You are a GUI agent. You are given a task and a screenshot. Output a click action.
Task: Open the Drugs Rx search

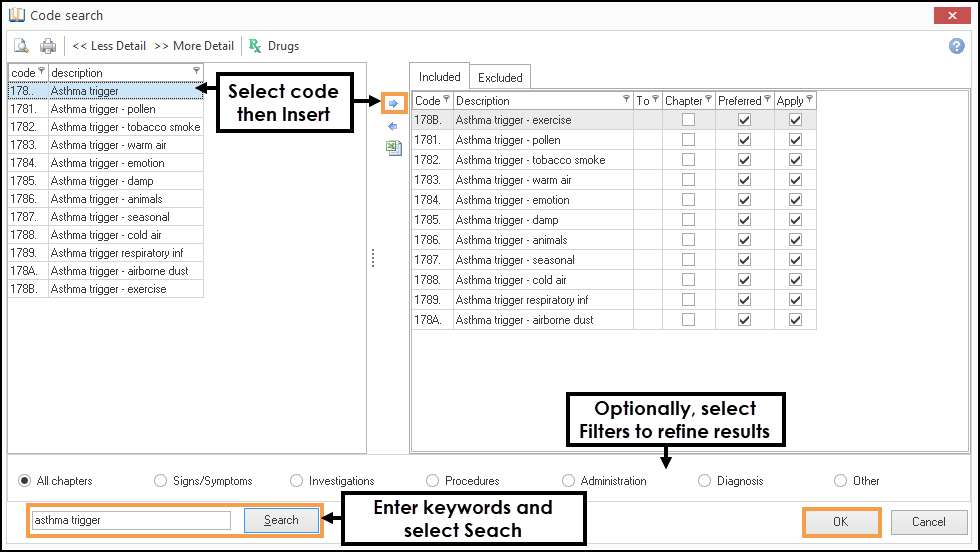point(273,46)
